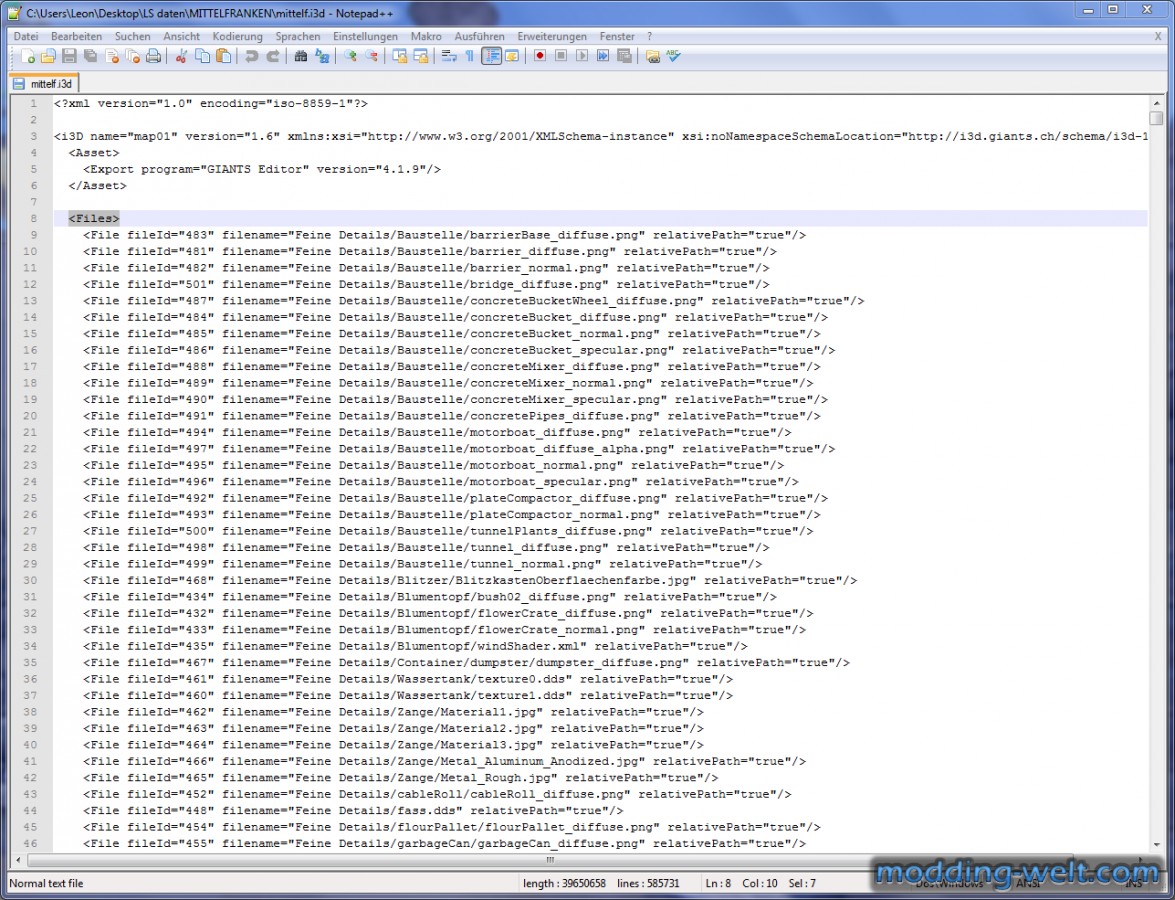Start macro recording with red dot
Image resolution: width=1175 pixels, height=900 pixels.
pos(540,56)
